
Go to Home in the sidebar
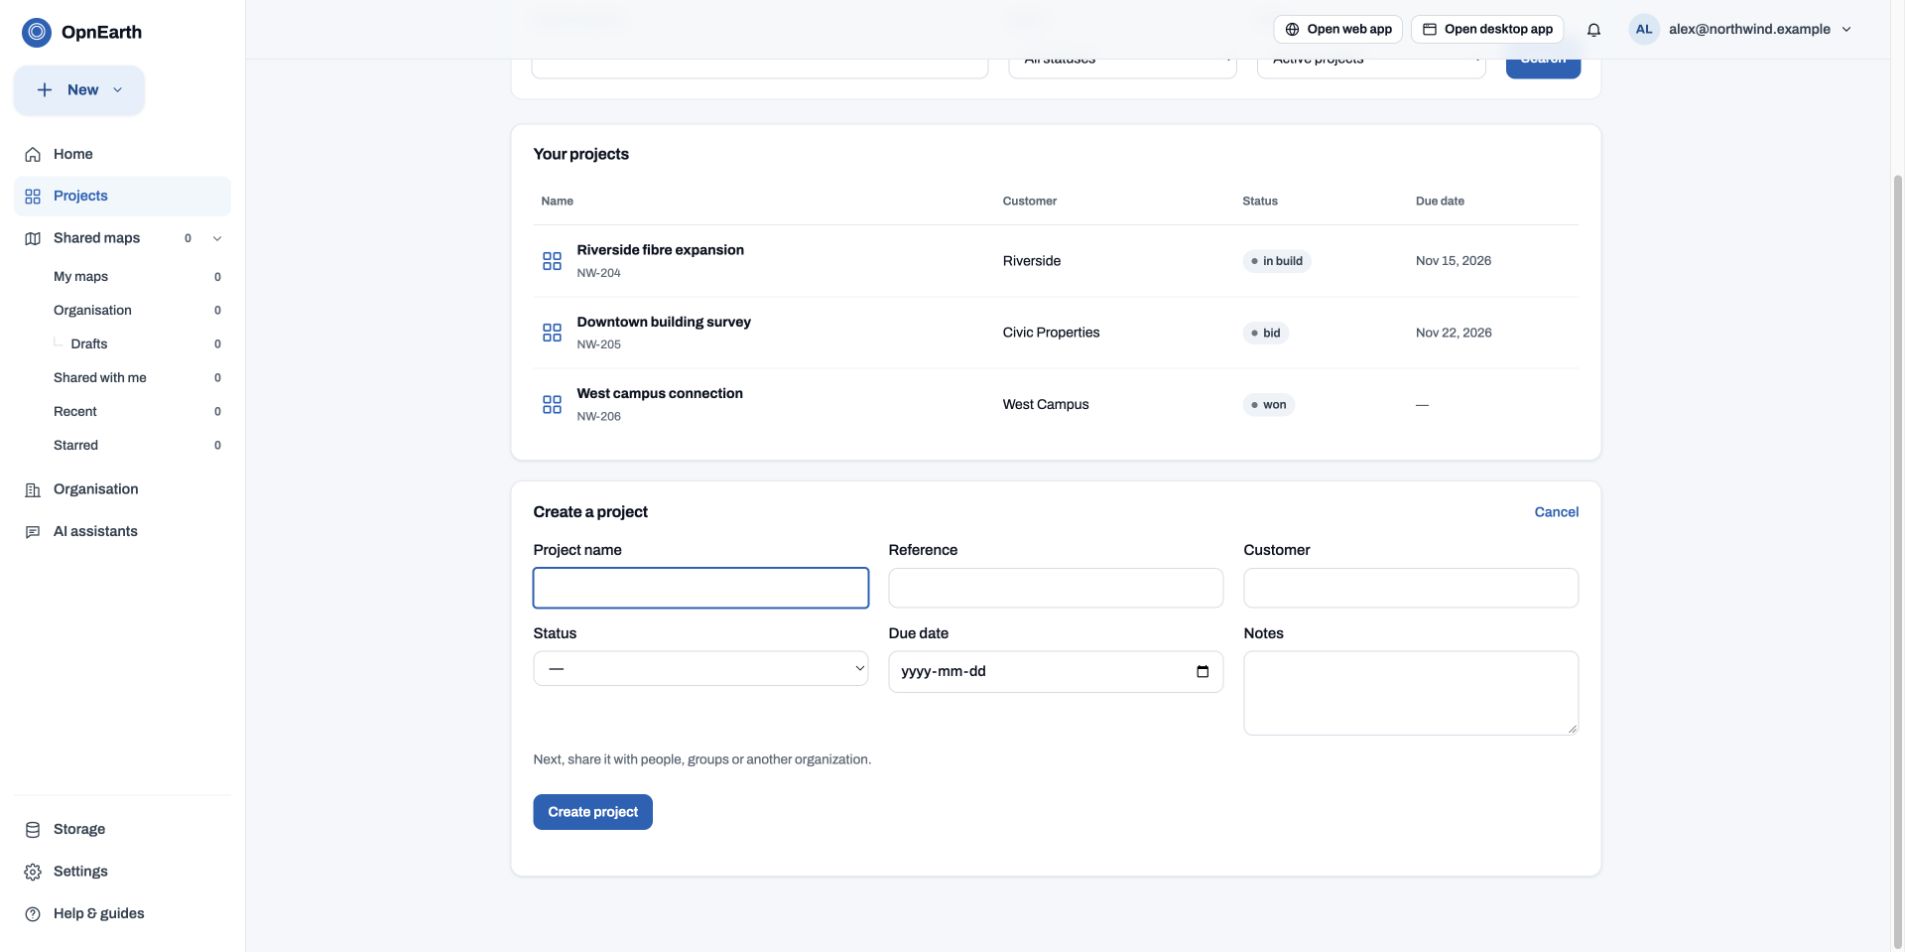[122, 154]
